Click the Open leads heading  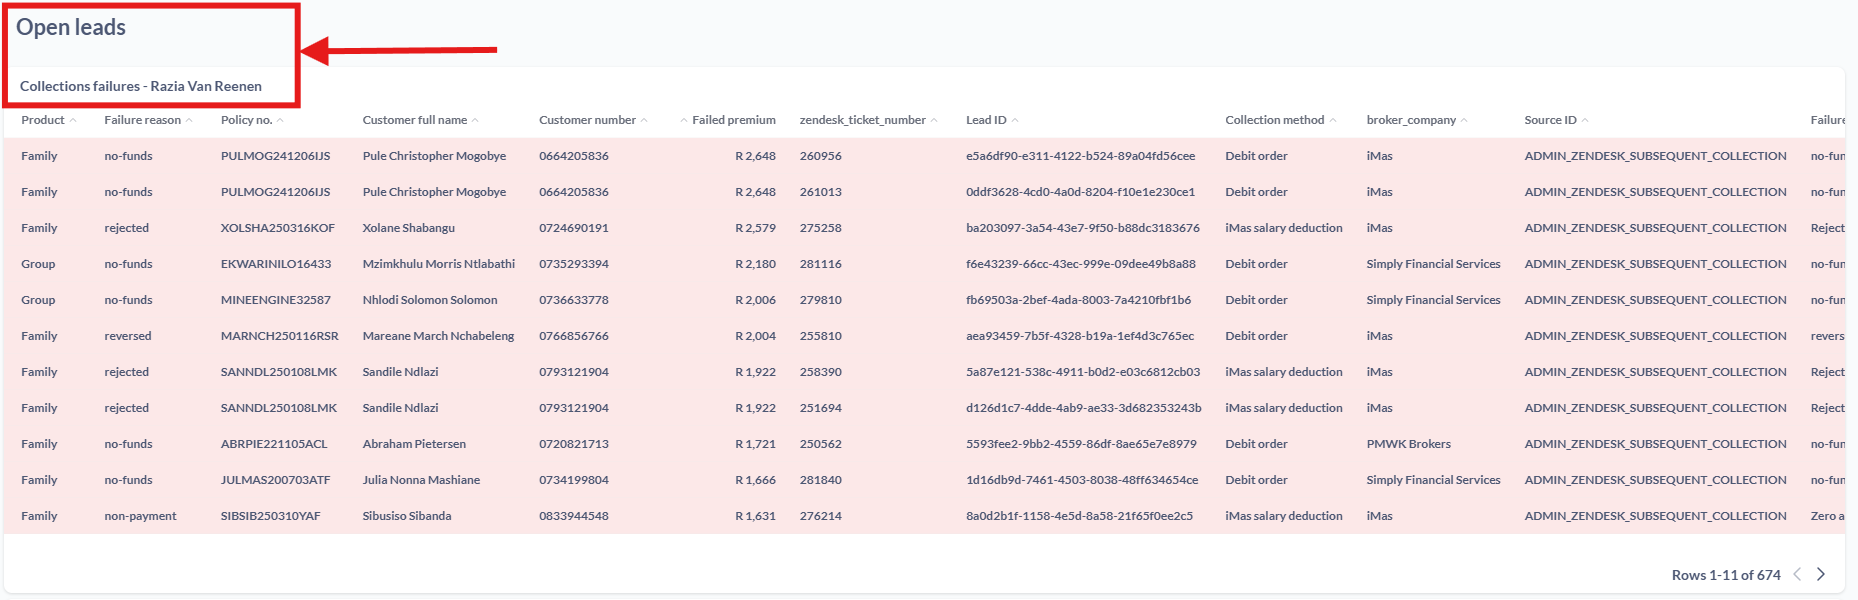pyautogui.click(x=71, y=28)
